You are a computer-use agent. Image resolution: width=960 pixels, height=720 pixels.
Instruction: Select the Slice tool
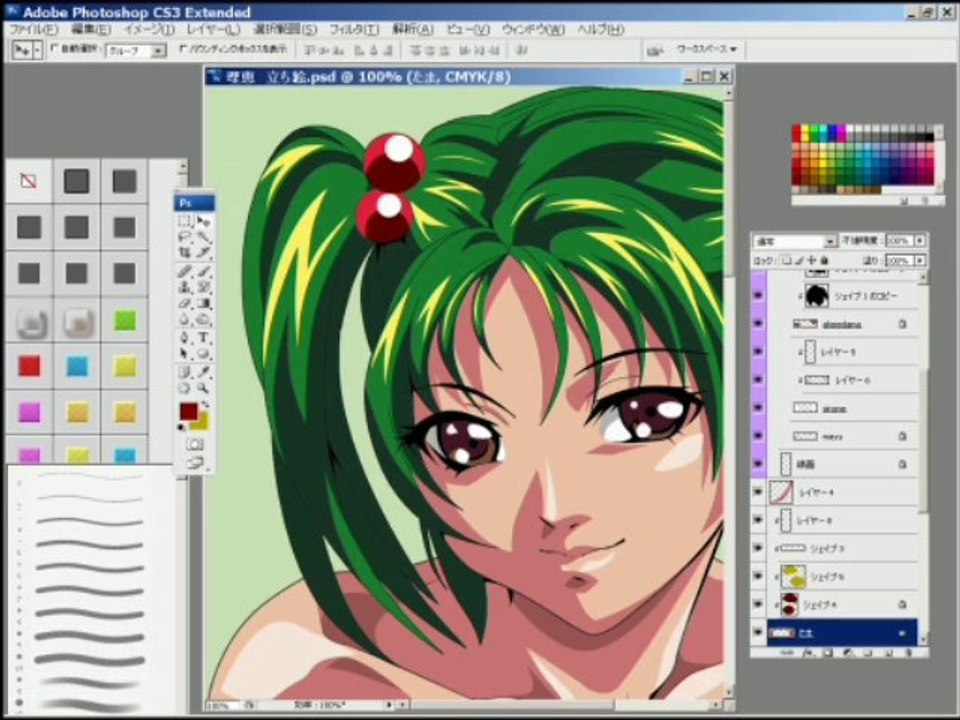coord(204,252)
